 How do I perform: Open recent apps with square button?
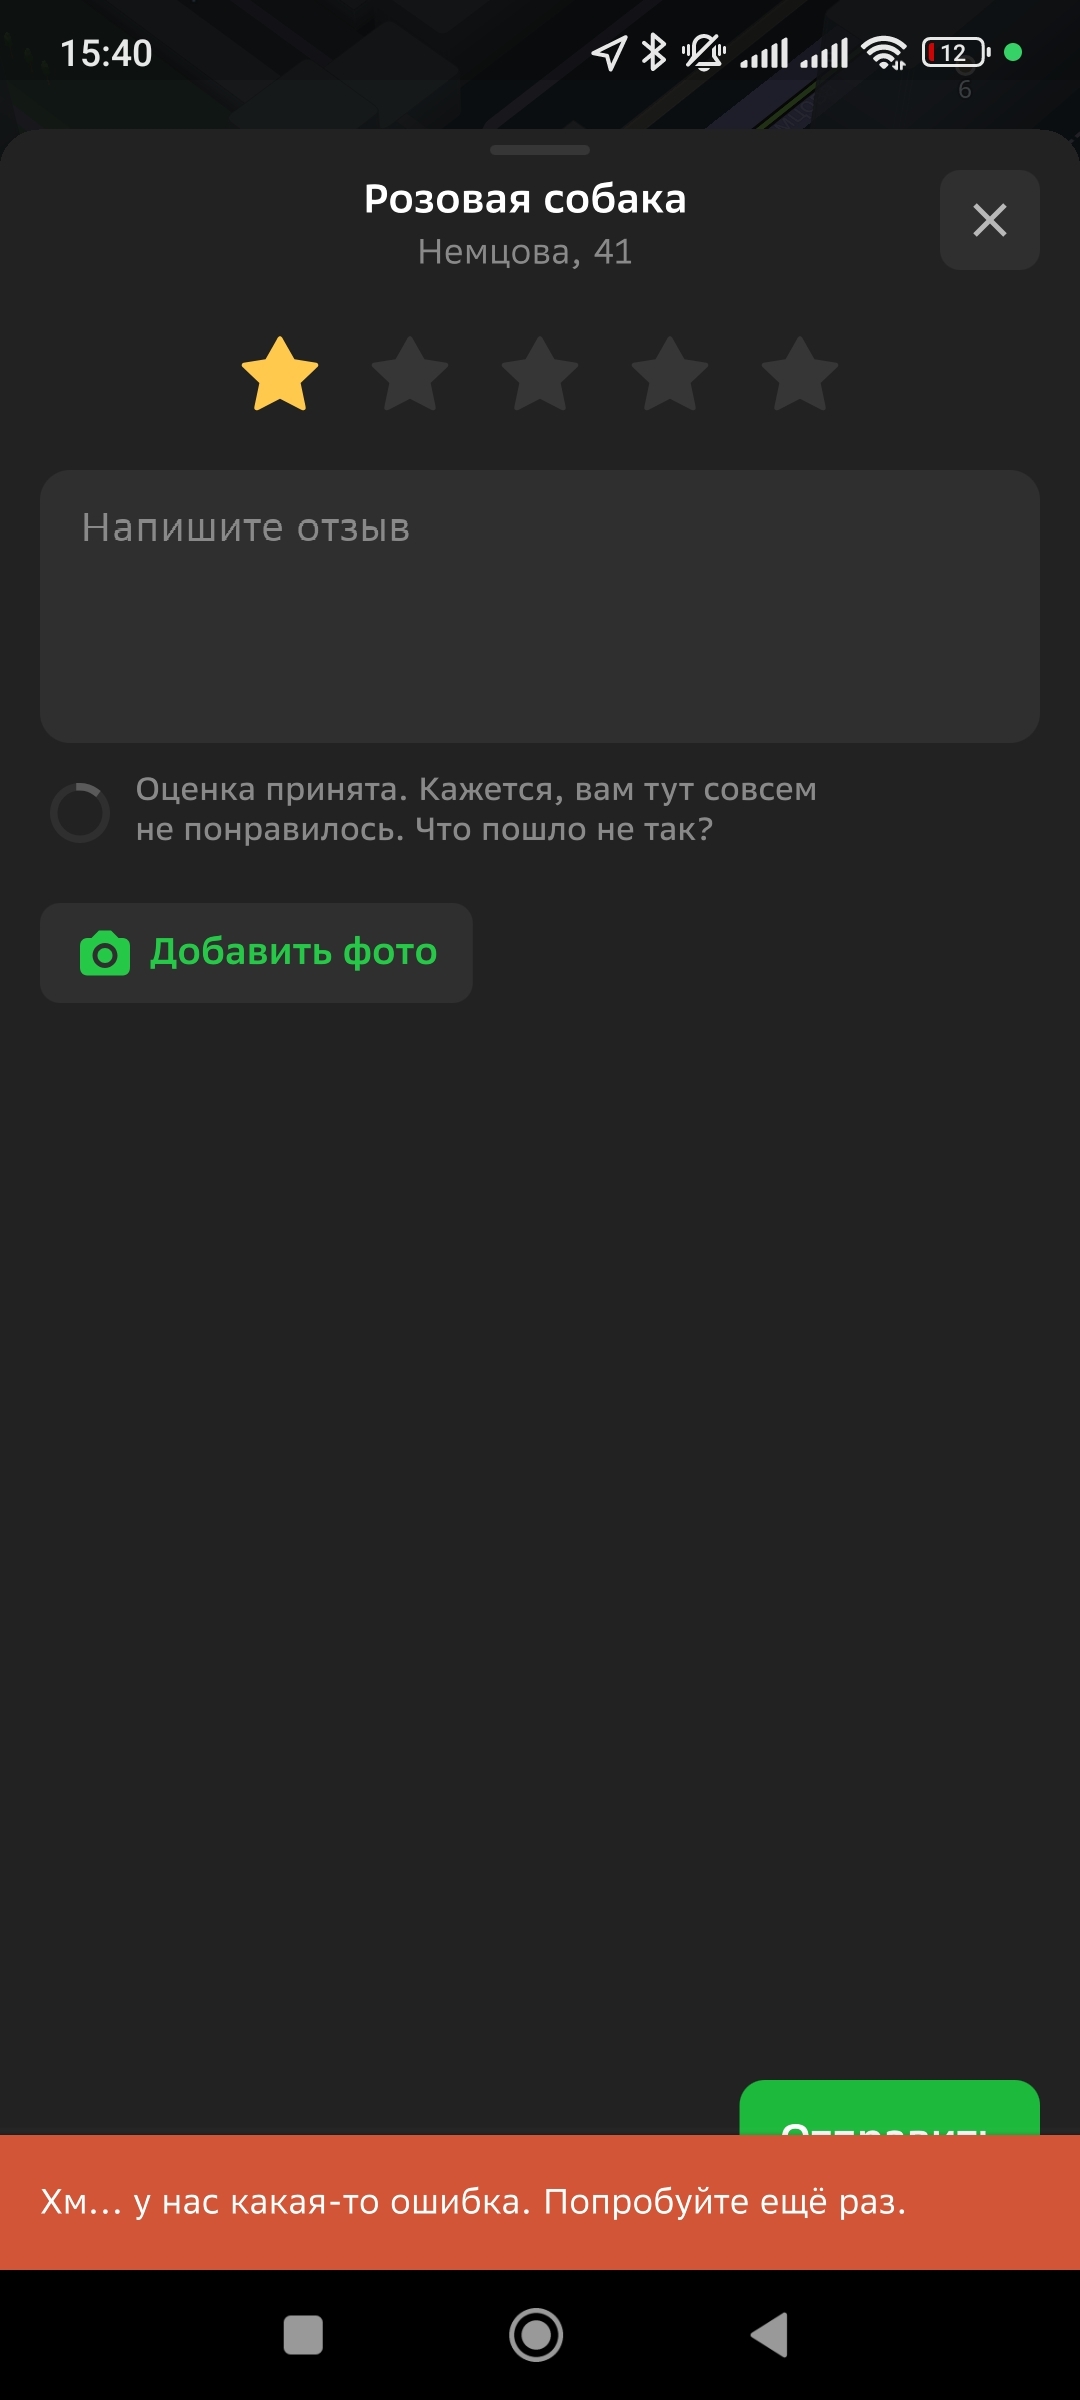(303, 2335)
